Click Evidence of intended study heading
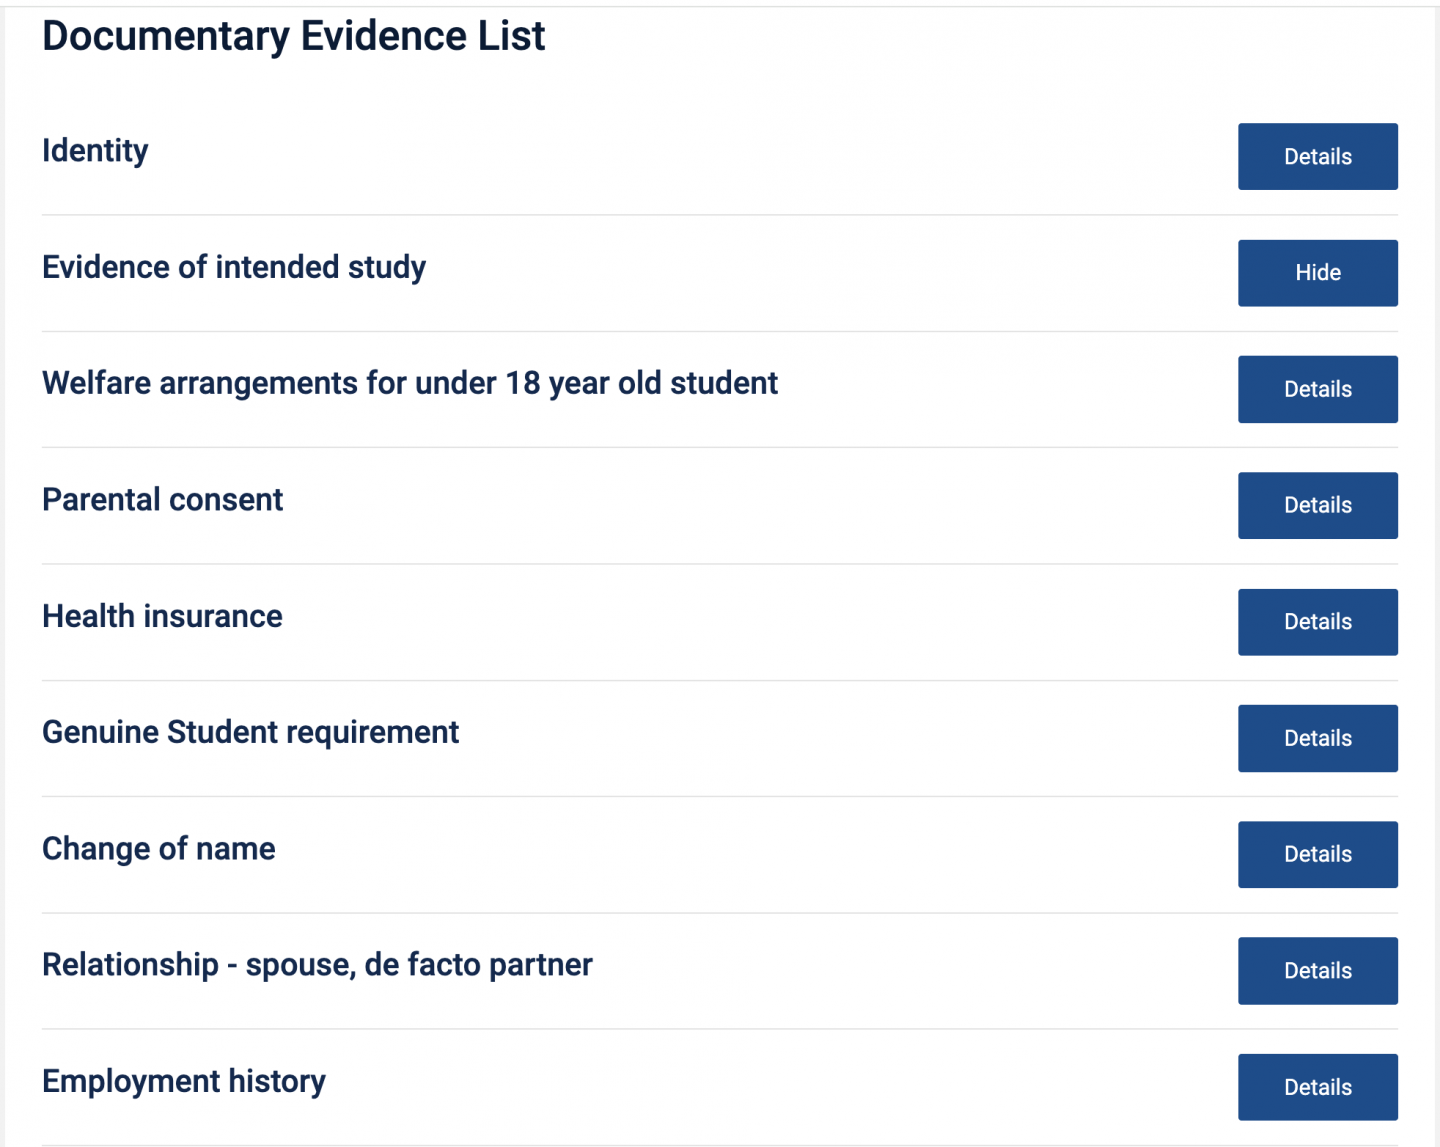This screenshot has height=1147, width=1440. pyautogui.click(x=234, y=268)
